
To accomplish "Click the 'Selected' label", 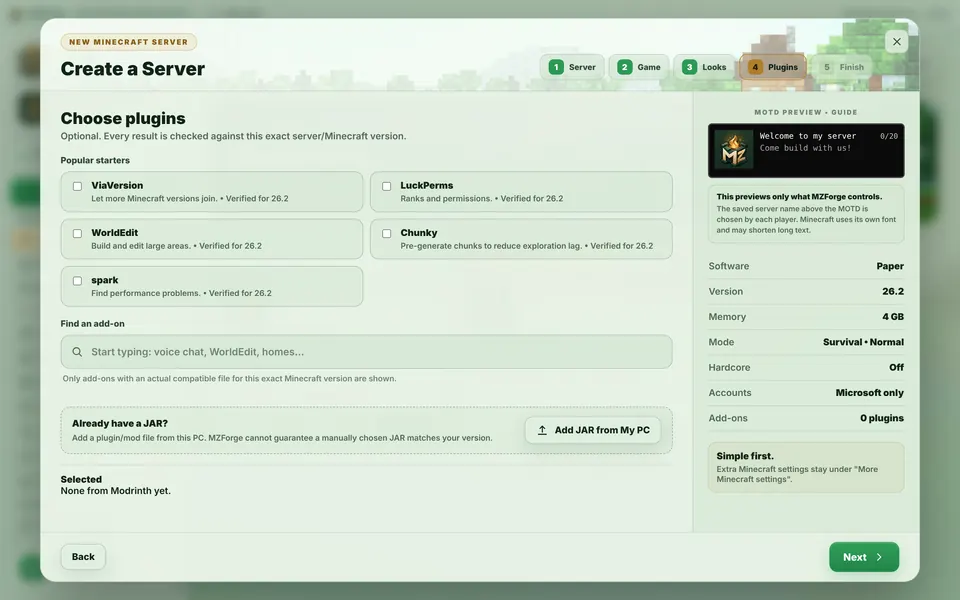I will coord(81,479).
